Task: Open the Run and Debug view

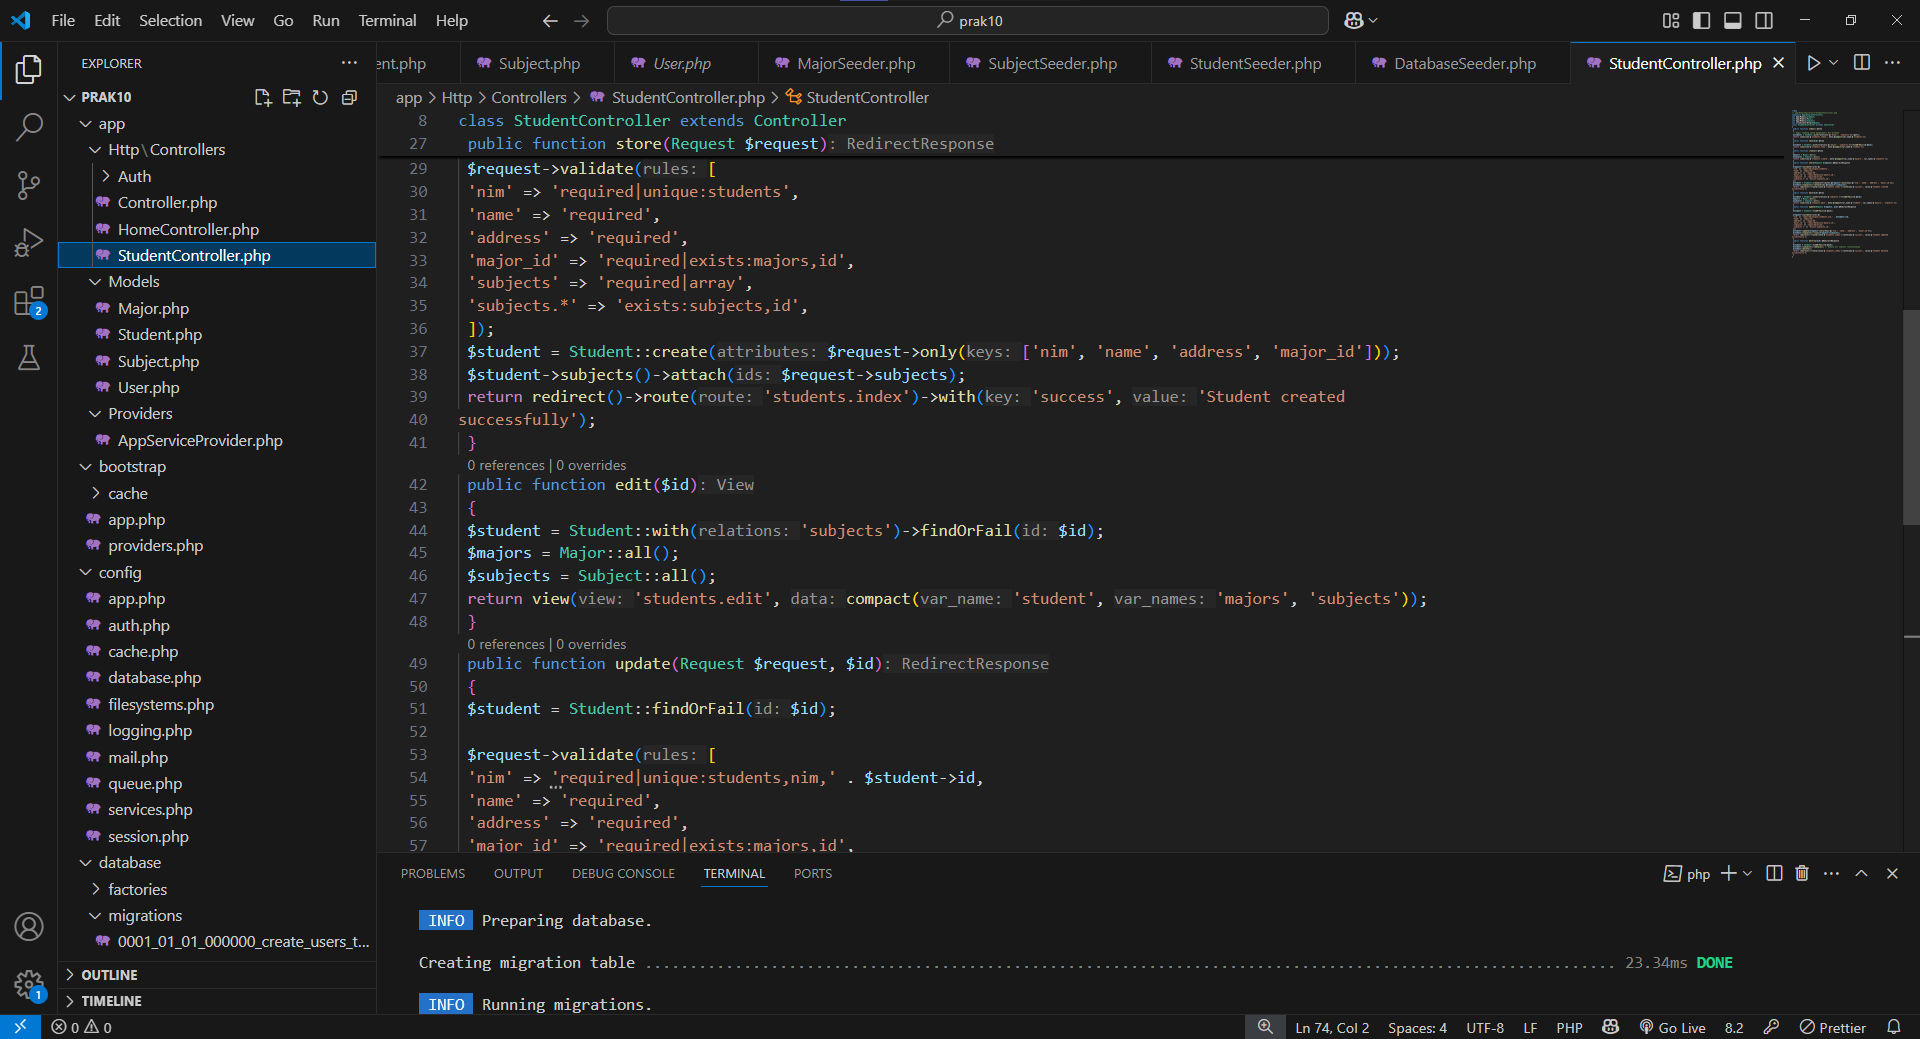Action: point(29,242)
